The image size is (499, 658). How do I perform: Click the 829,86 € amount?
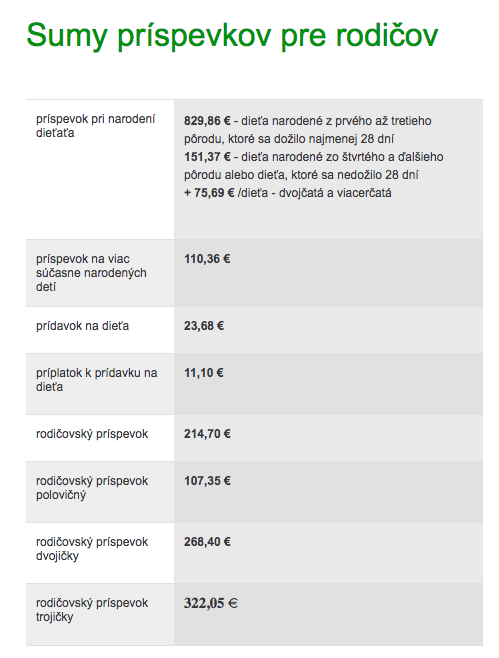point(207,121)
